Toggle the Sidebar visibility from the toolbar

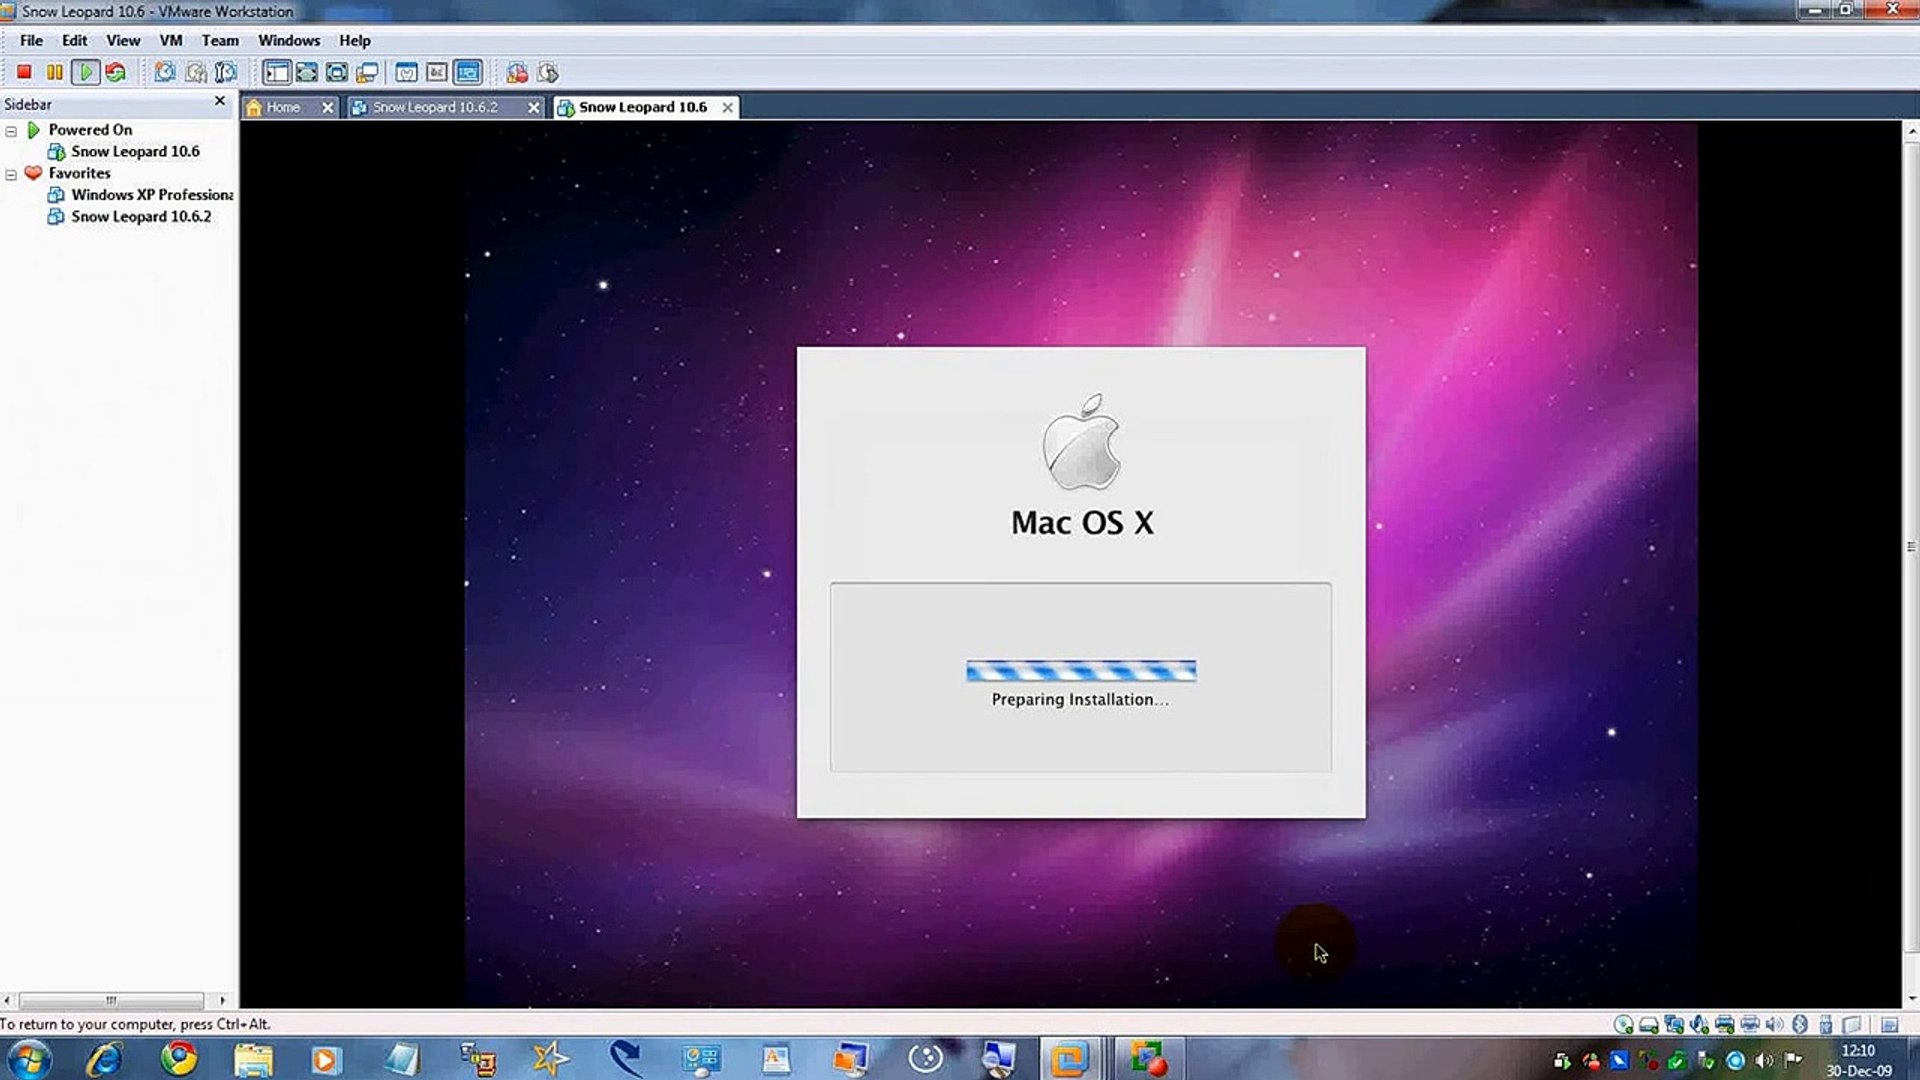pyautogui.click(x=276, y=72)
